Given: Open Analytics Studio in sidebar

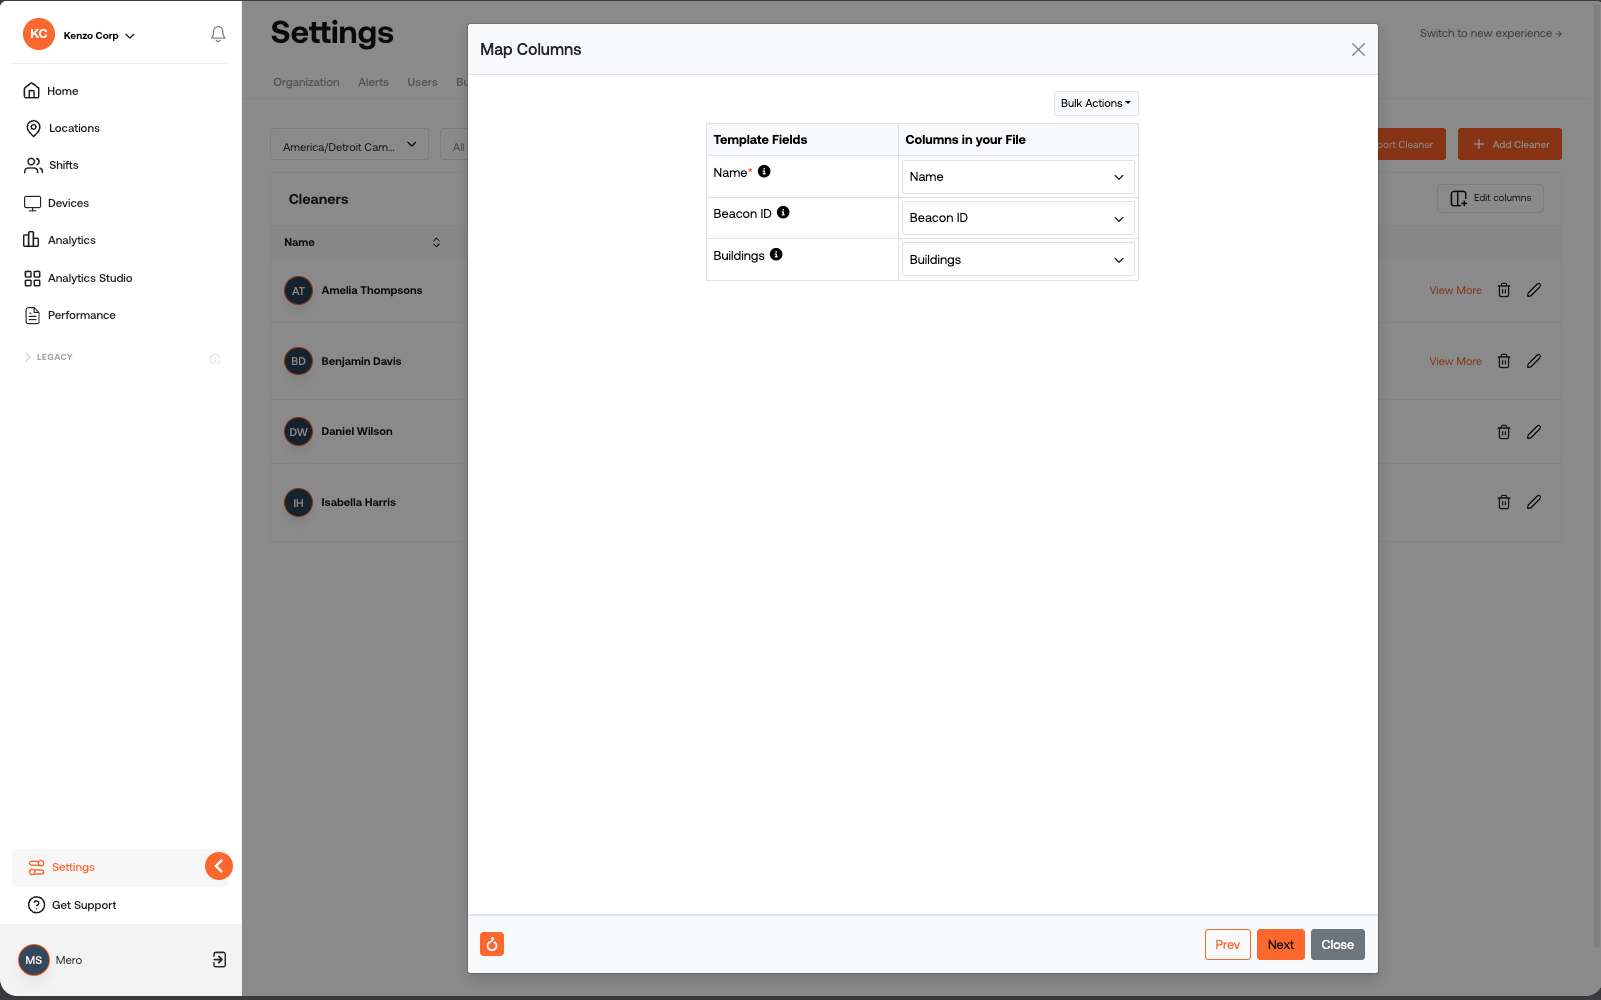Looking at the screenshot, I should tap(90, 278).
